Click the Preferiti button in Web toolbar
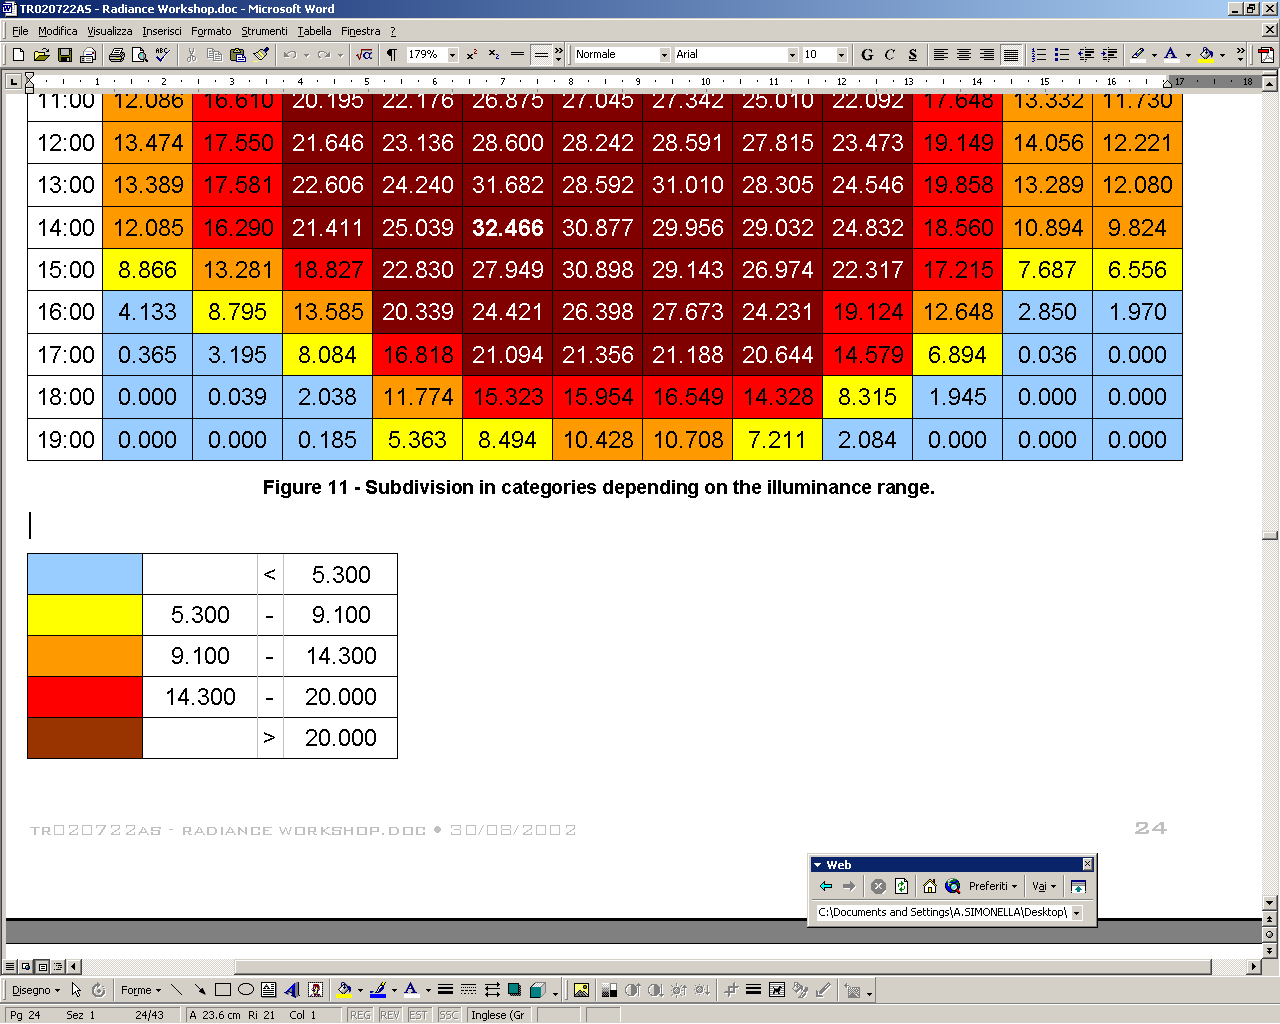Screen dimensions: 1280x1024 click(992, 886)
